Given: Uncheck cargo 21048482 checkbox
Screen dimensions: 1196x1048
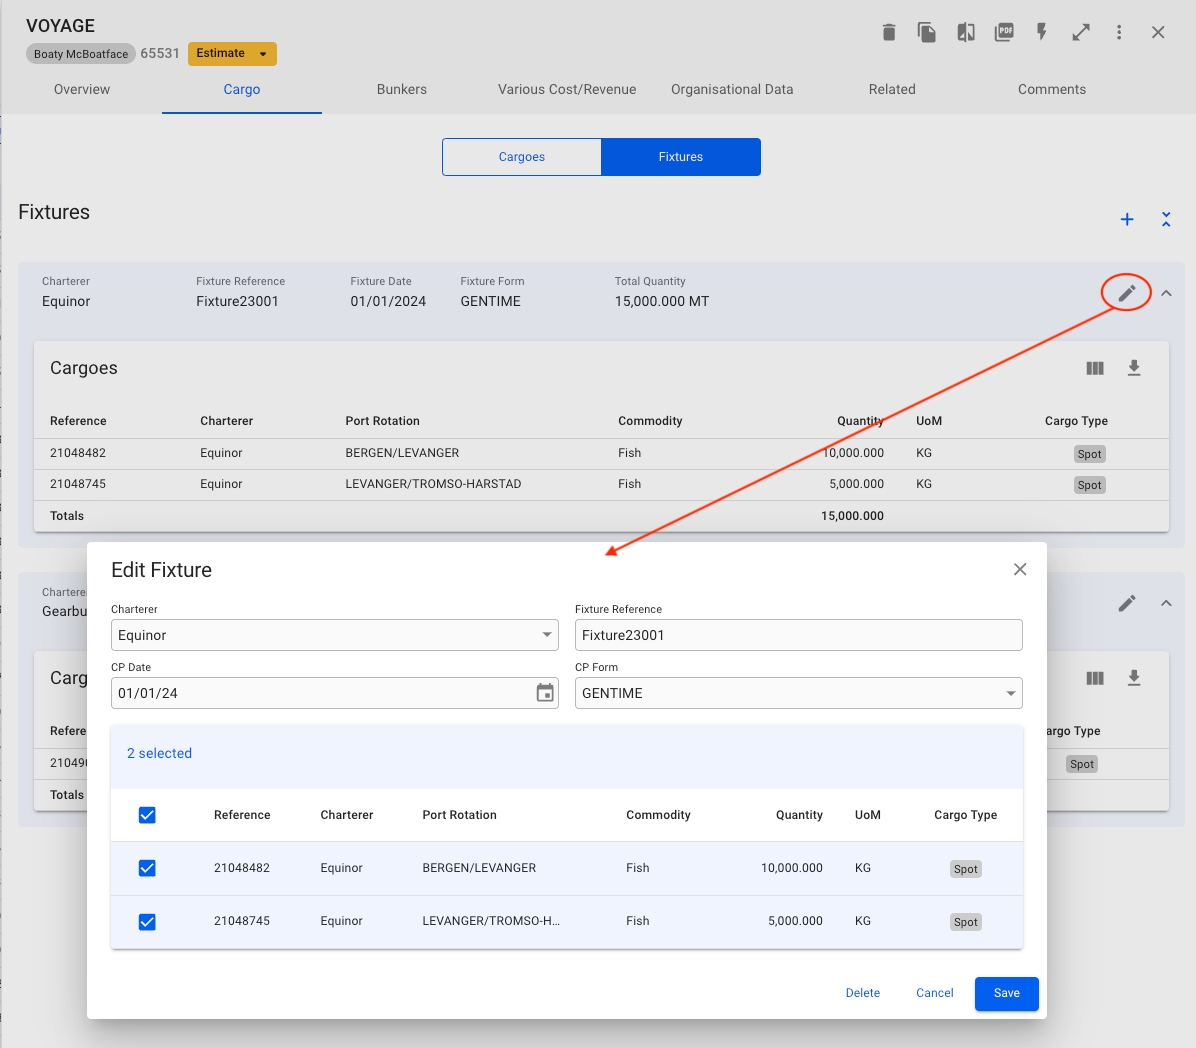Looking at the screenshot, I should [x=147, y=868].
